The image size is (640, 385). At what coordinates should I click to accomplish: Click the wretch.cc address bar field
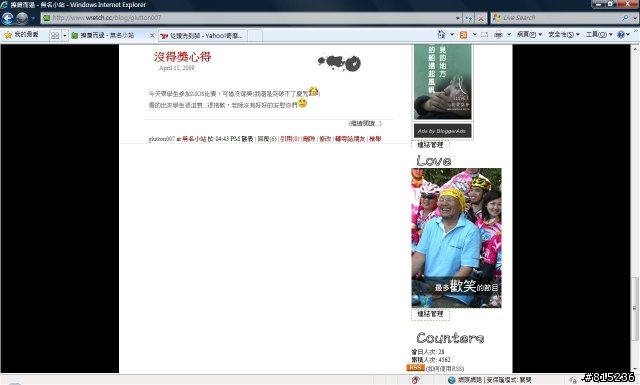coord(248,18)
